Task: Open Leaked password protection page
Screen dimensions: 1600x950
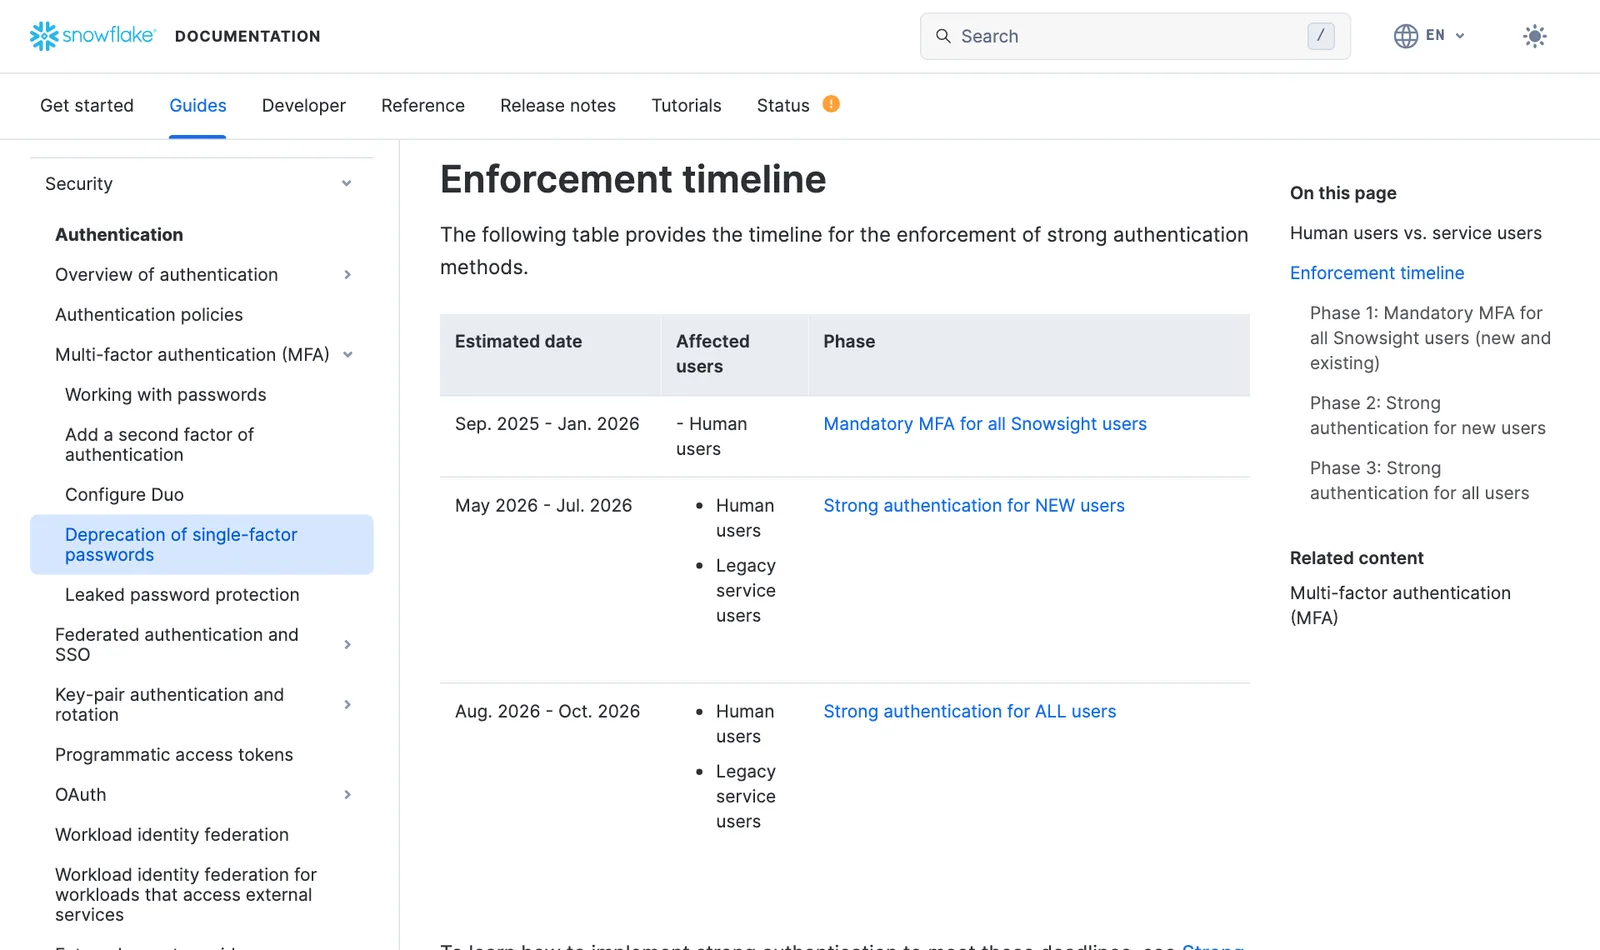Action: point(182,595)
